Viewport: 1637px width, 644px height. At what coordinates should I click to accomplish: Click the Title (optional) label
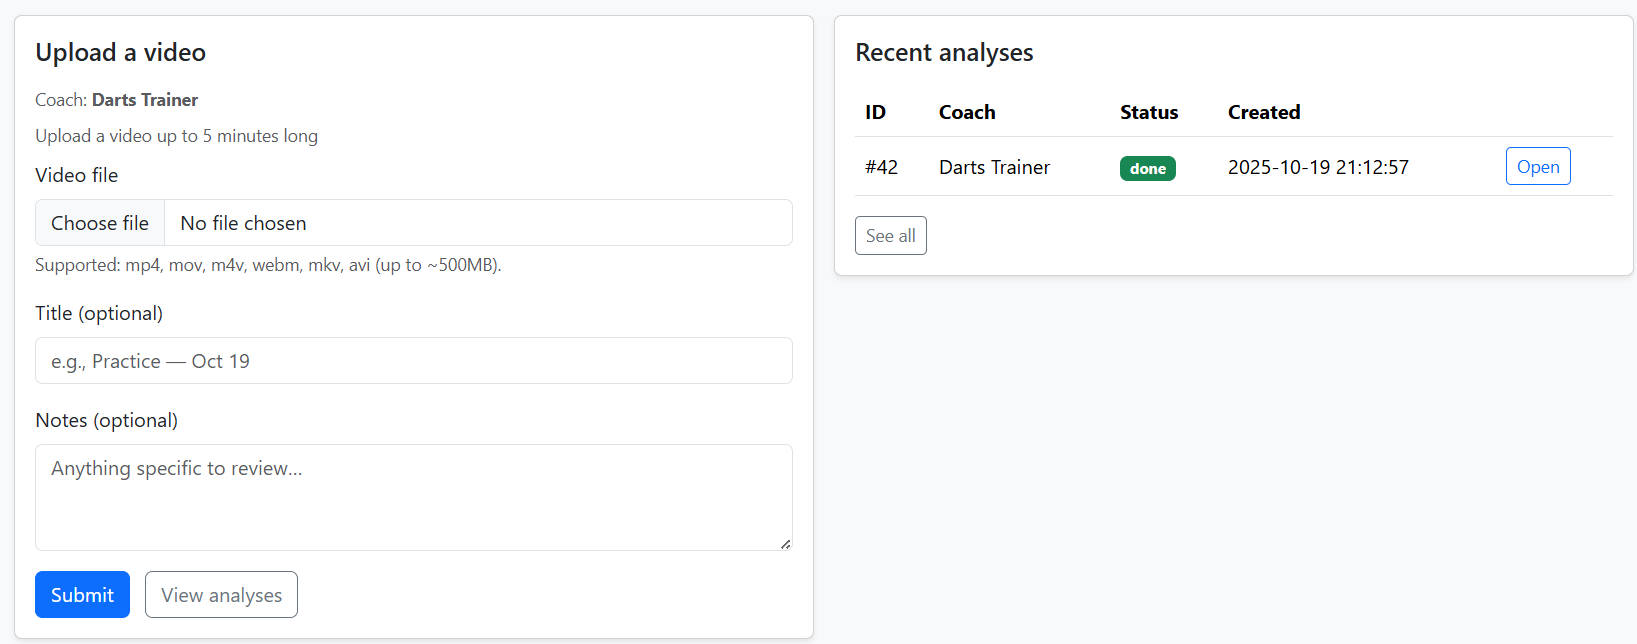pyautogui.click(x=99, y=313)
